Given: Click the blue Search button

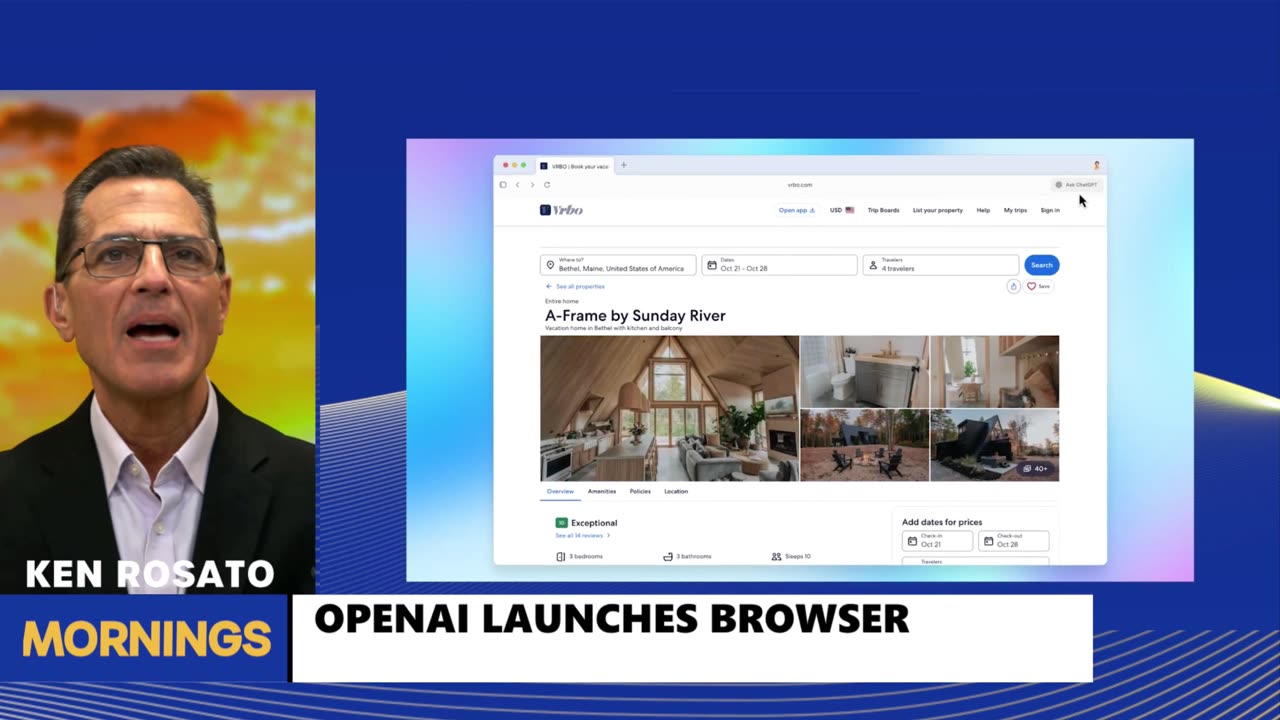Looking at the screenshot, I should [x=1041, y=265].
